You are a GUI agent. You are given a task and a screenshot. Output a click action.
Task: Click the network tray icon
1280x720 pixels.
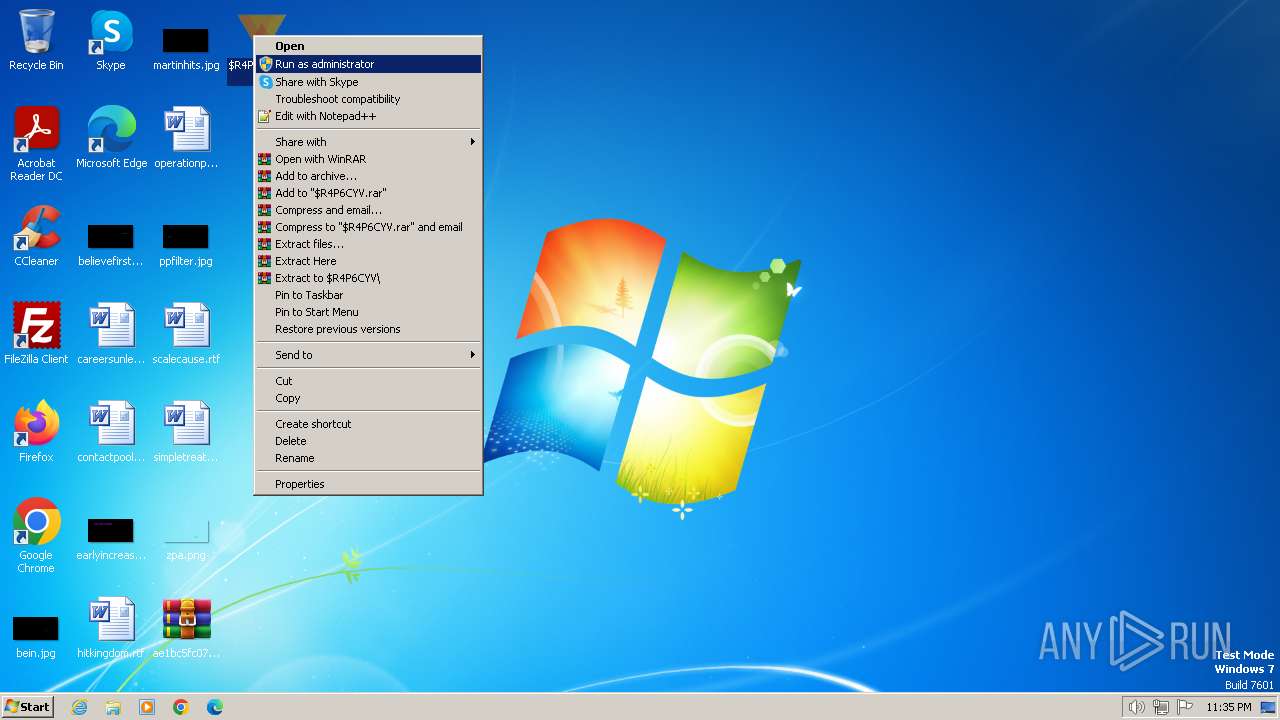1161,707
